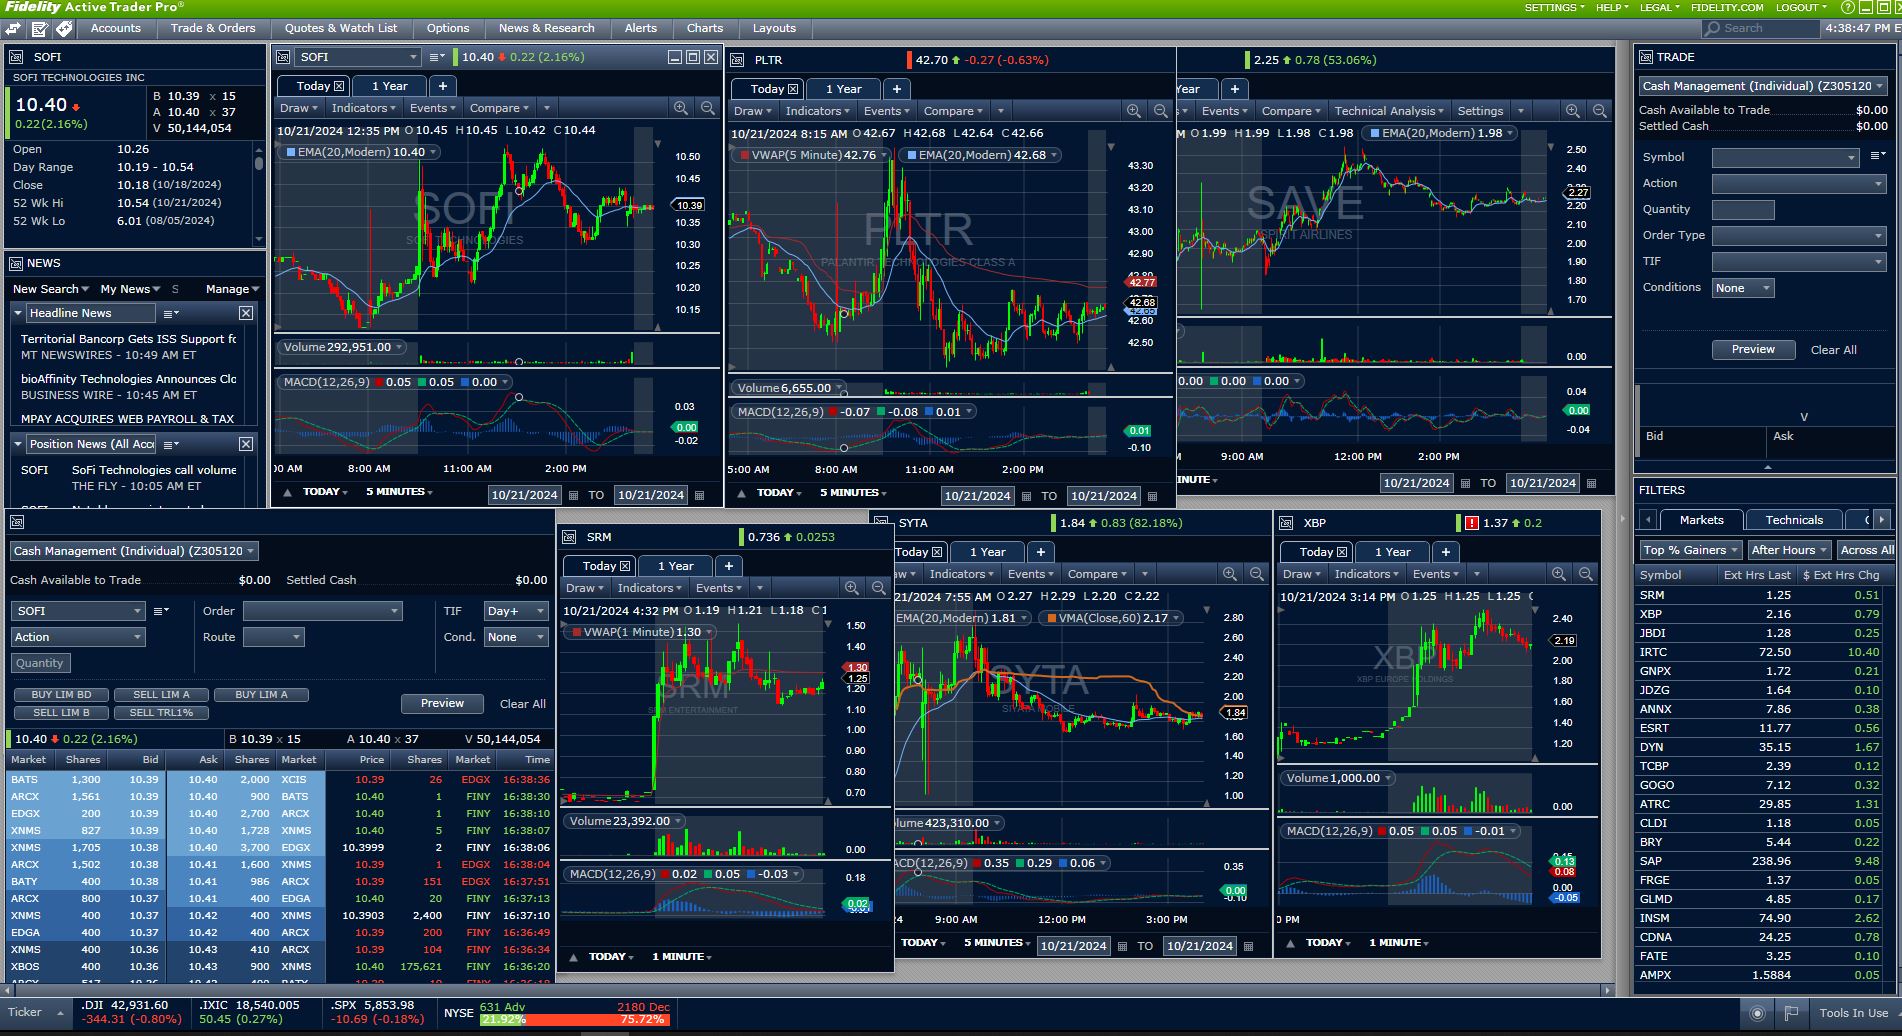
Task: Zoom out on the SOFI chart
Action: (708, 108)
